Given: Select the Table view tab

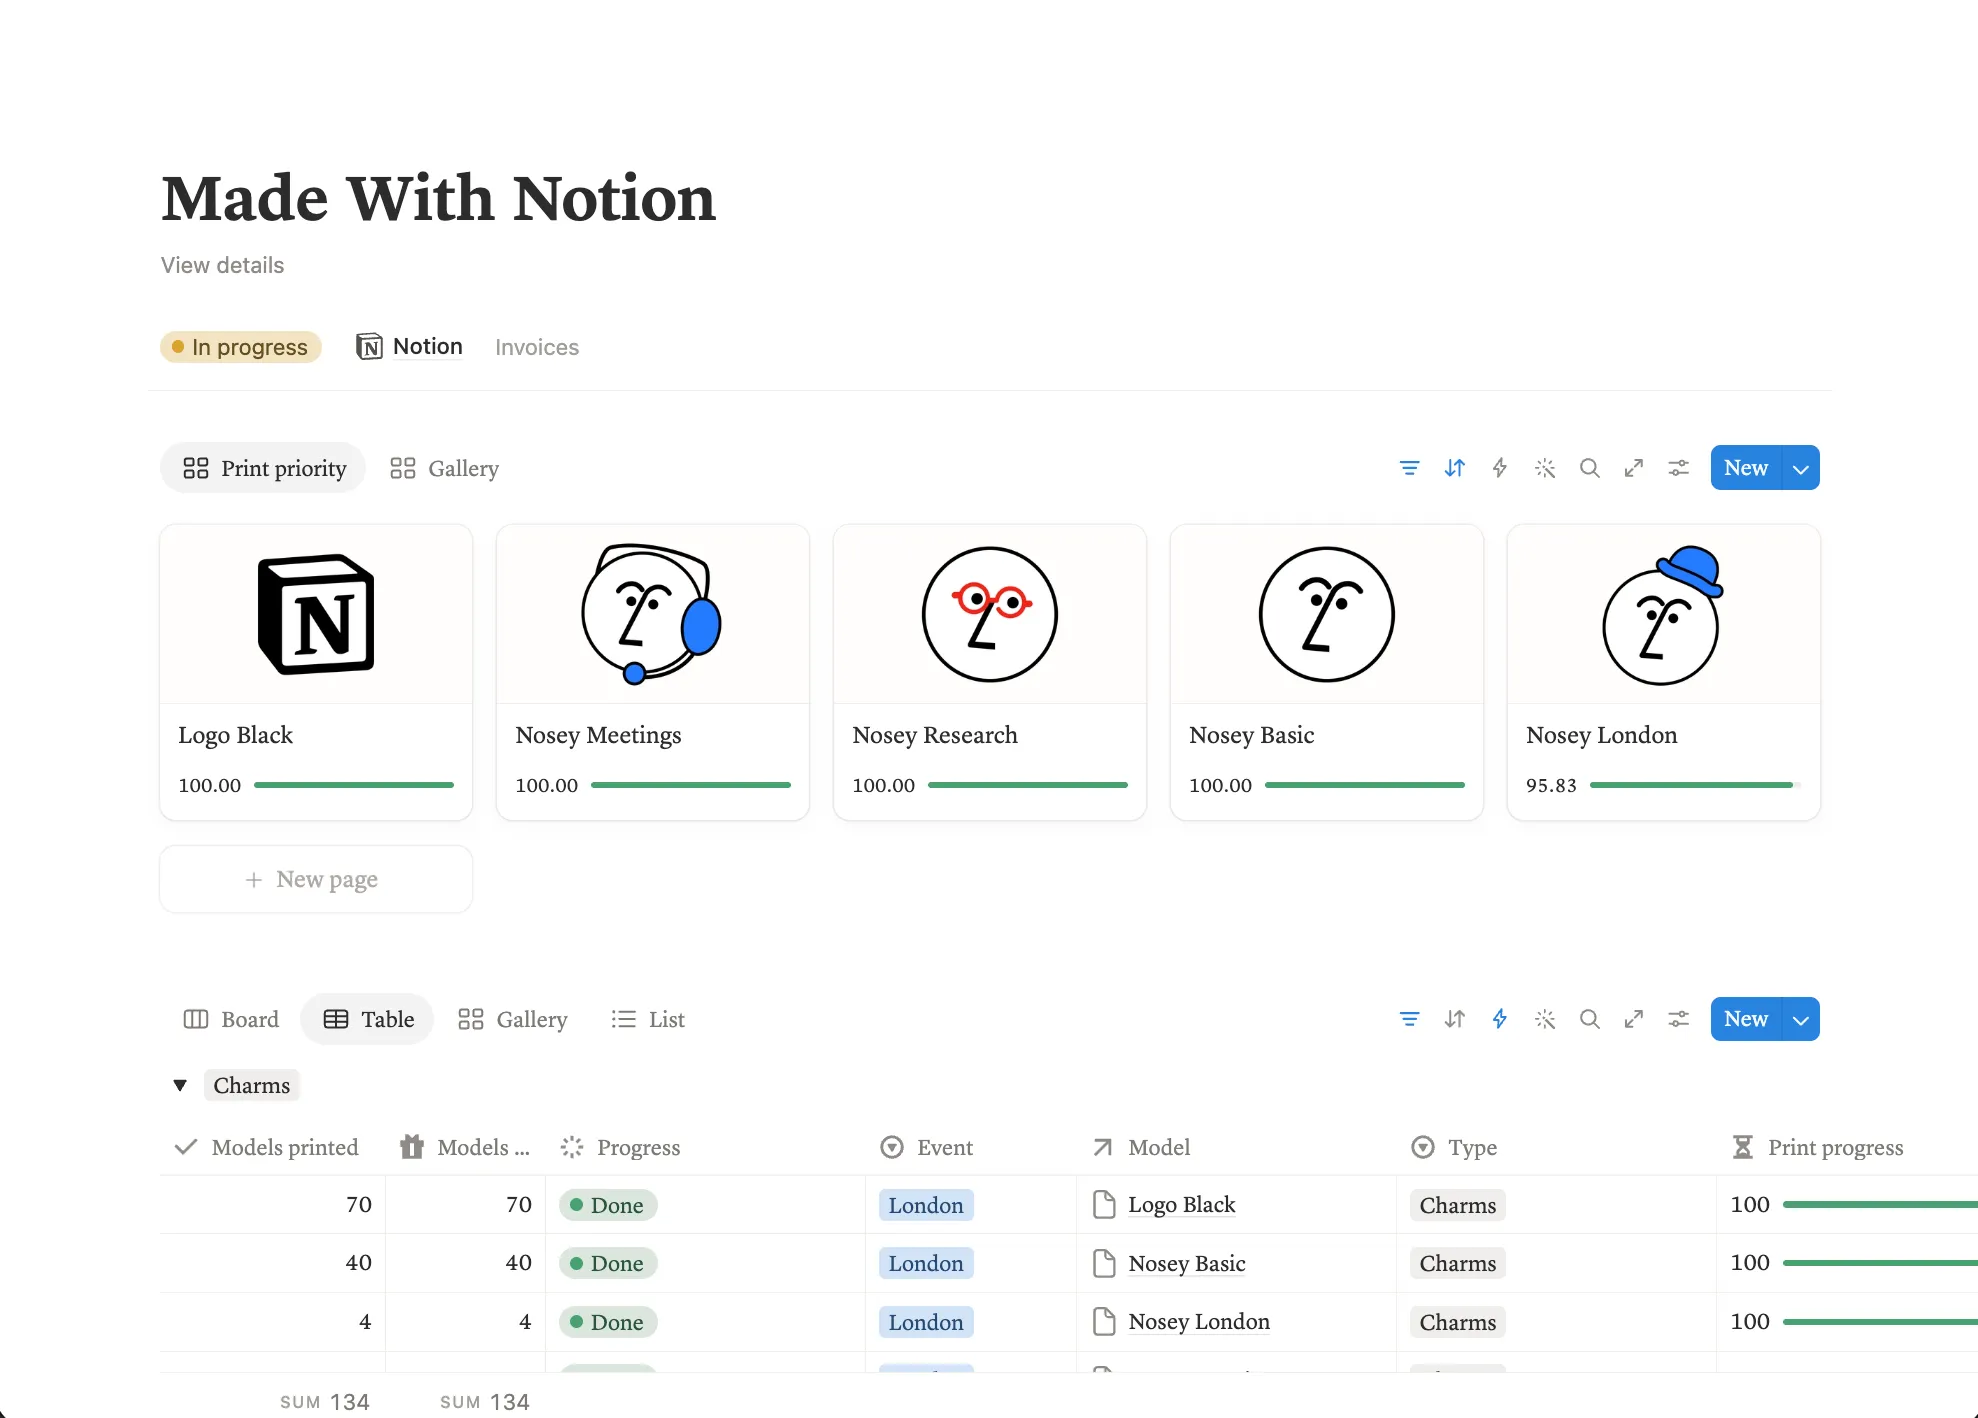Looking at the screenshot, I should pos(368,1019).
